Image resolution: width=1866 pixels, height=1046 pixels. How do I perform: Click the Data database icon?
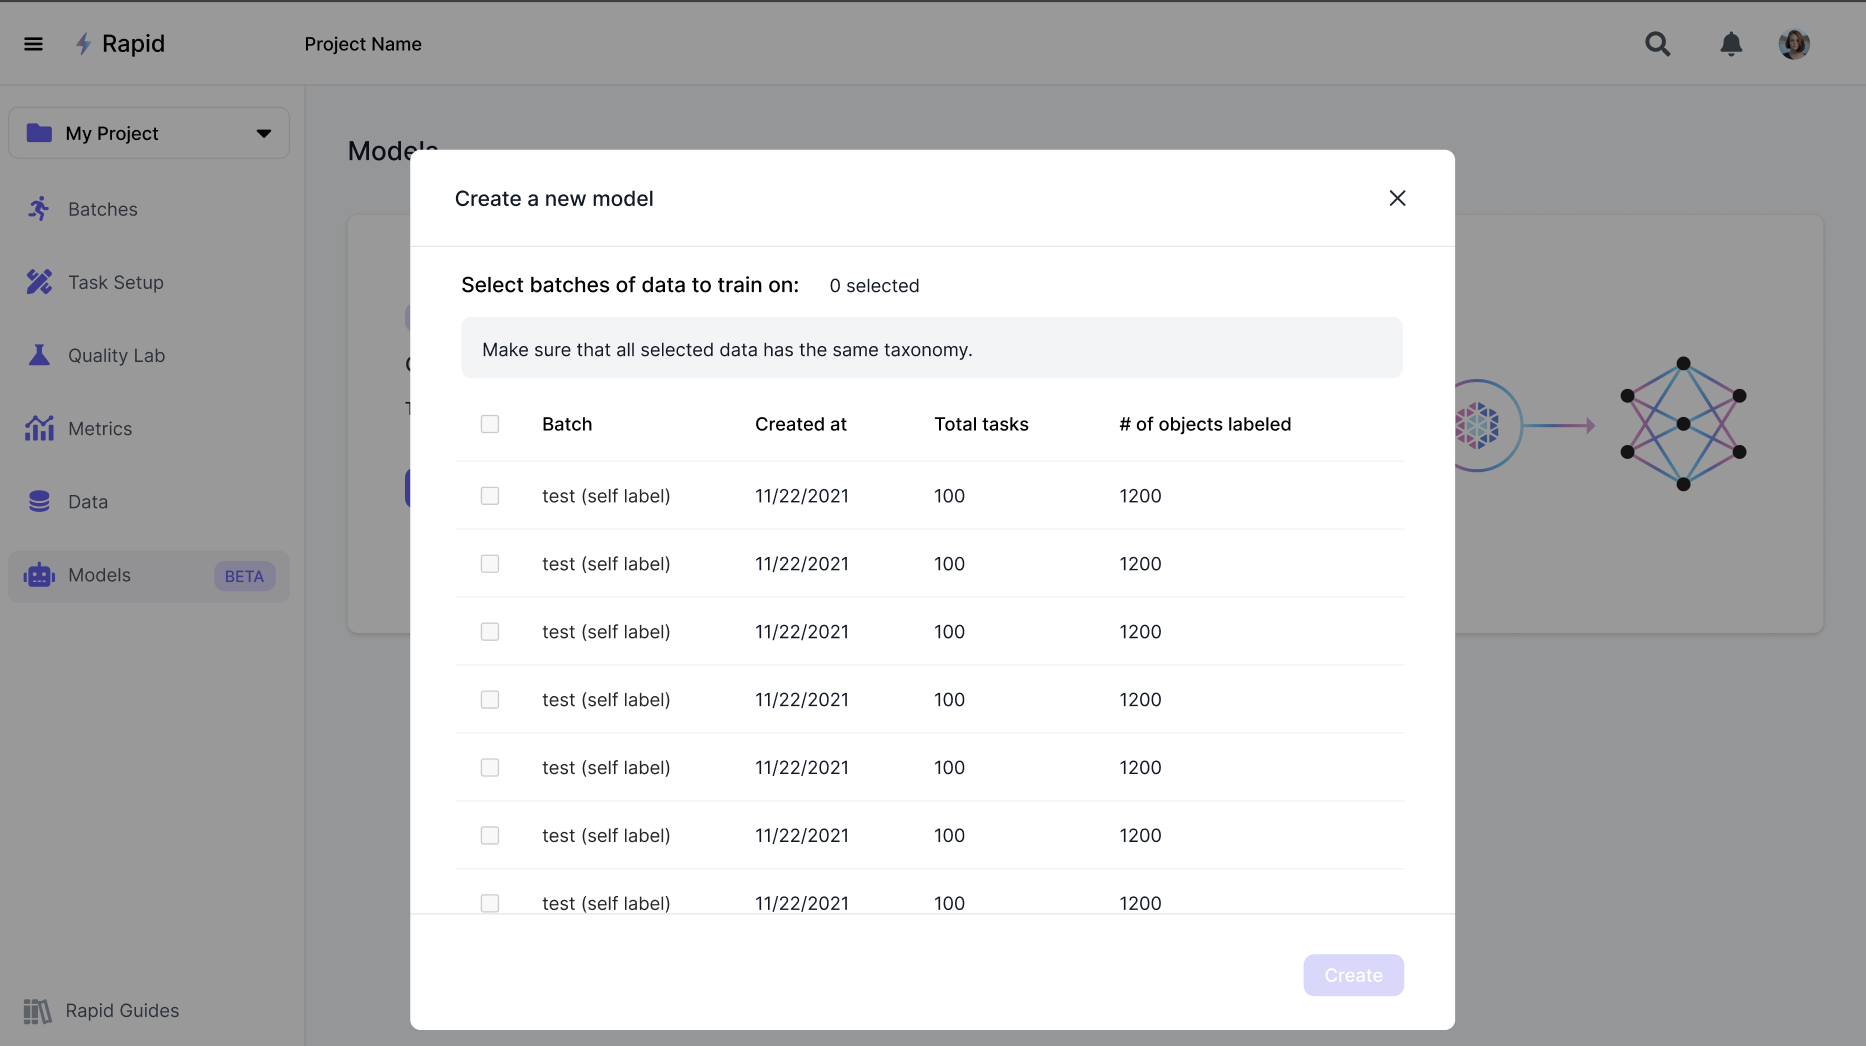[x=39, y=501]
